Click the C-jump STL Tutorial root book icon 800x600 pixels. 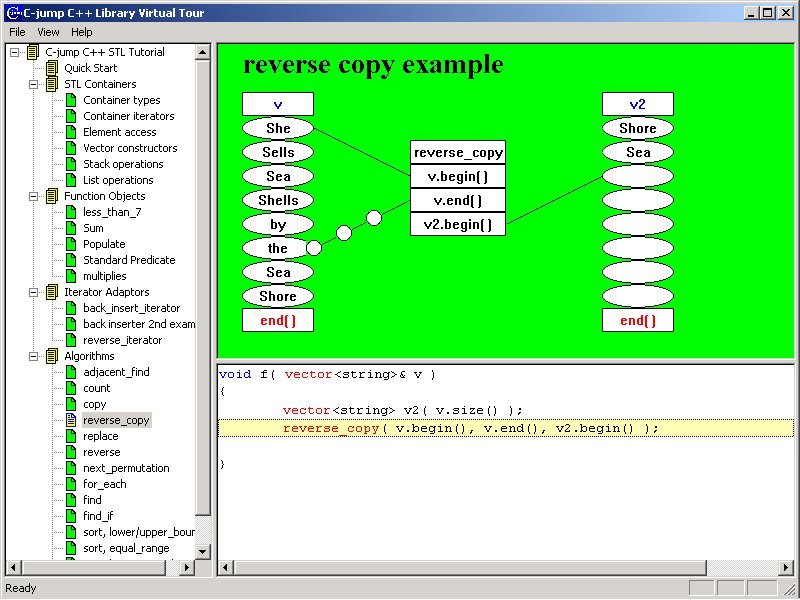(33, 52)
